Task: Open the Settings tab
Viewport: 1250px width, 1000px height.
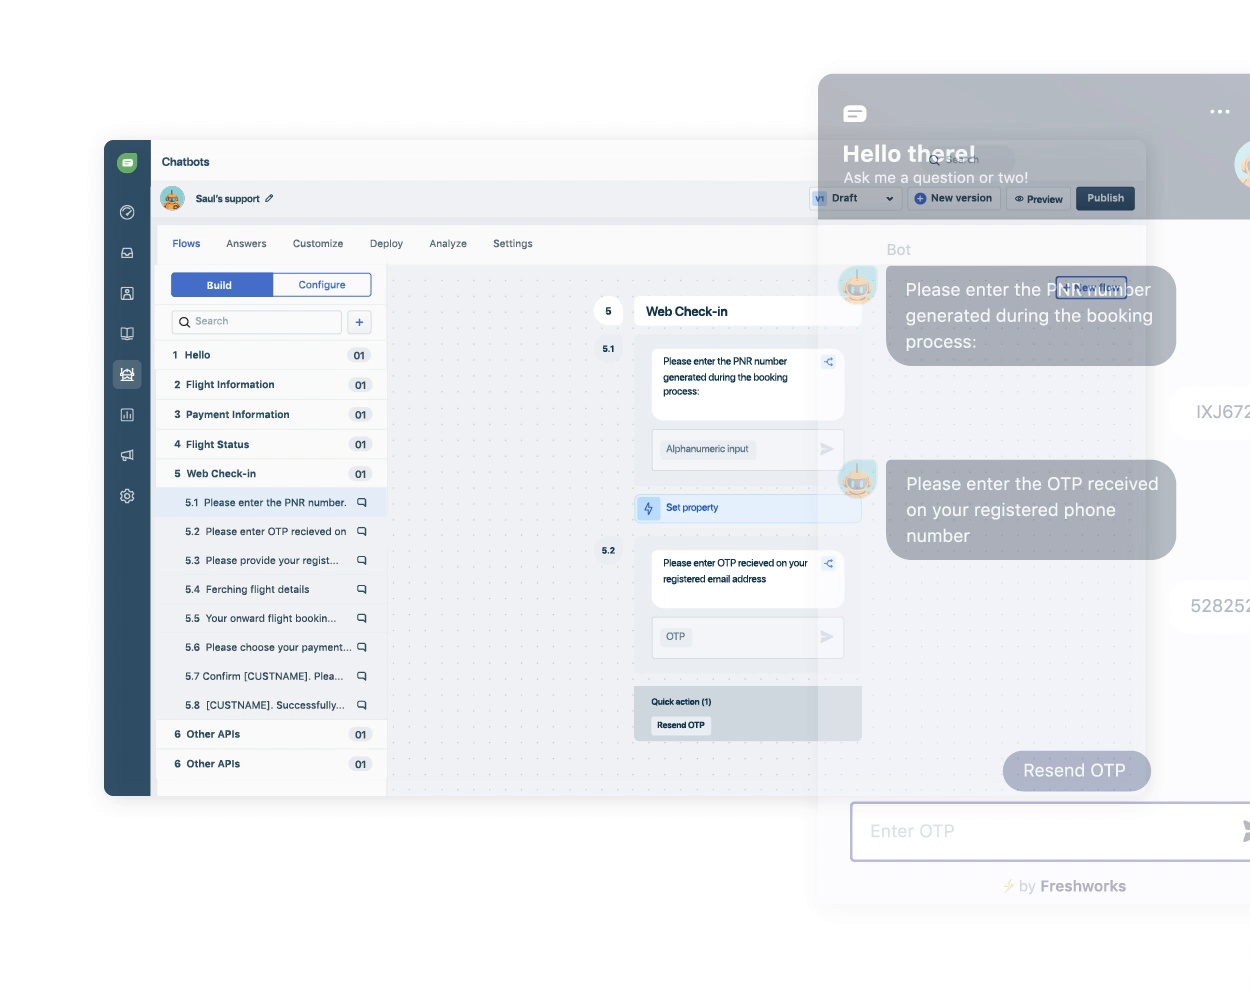Action: coord(513,244)
